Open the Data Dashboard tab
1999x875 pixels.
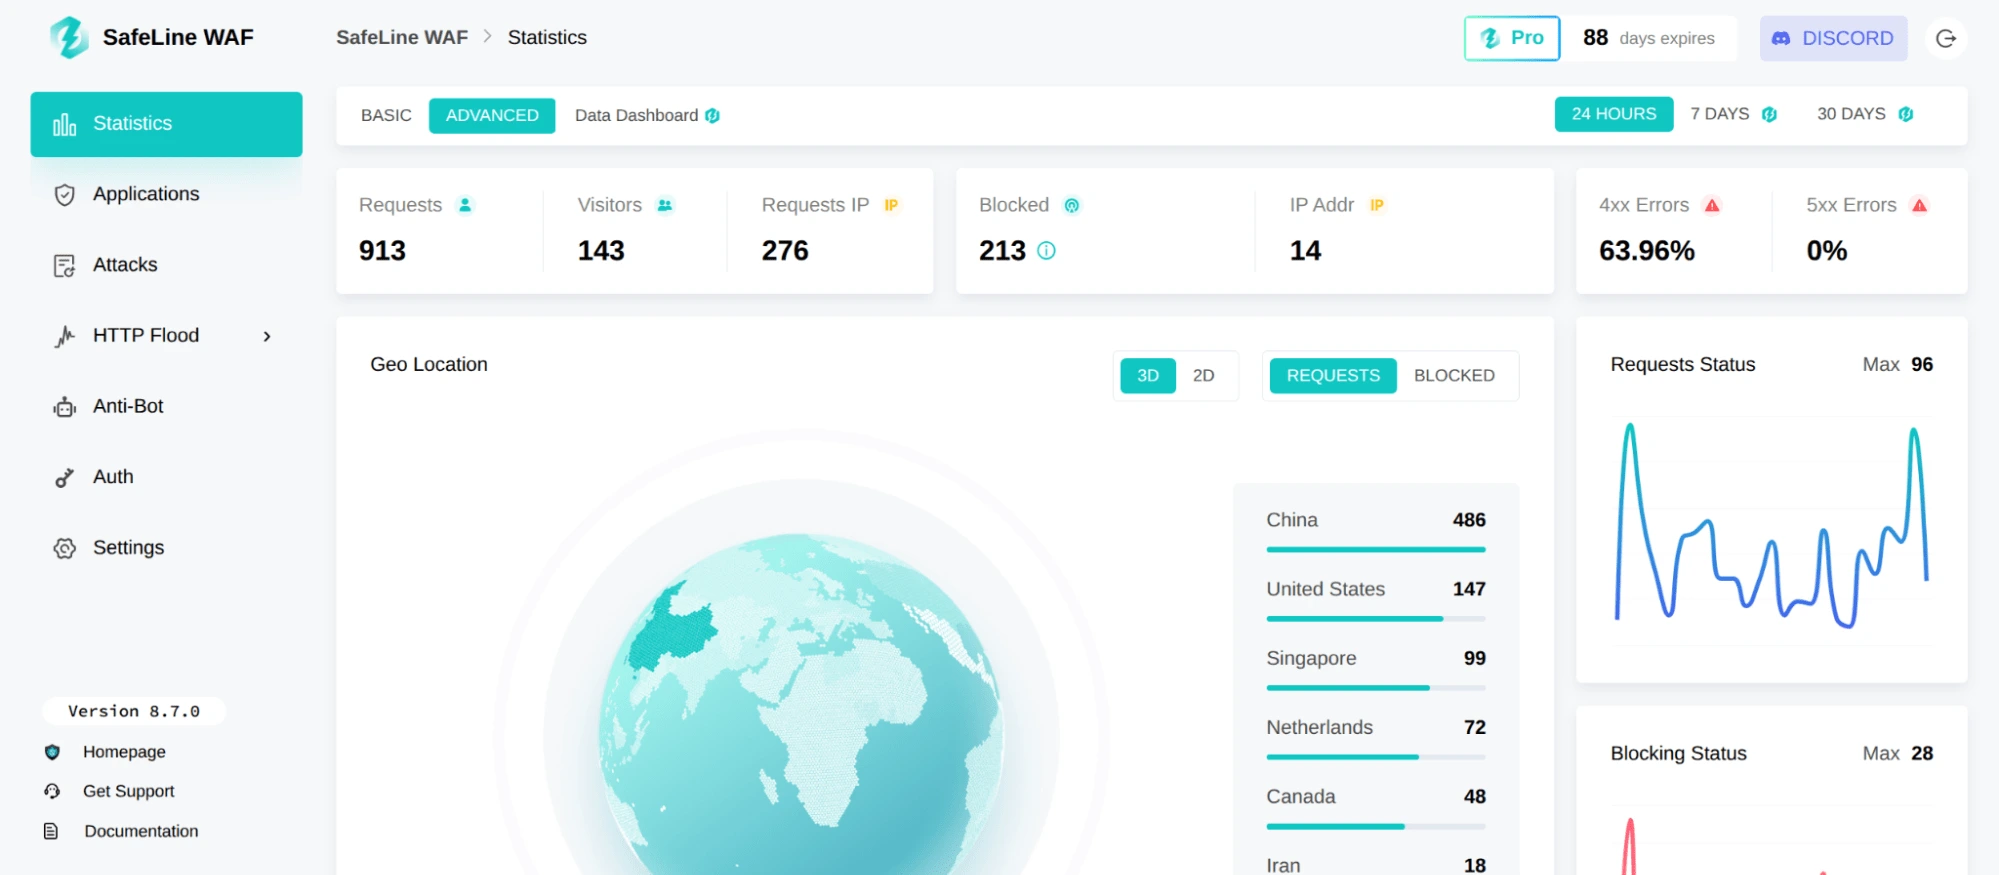tap(647, 116)
